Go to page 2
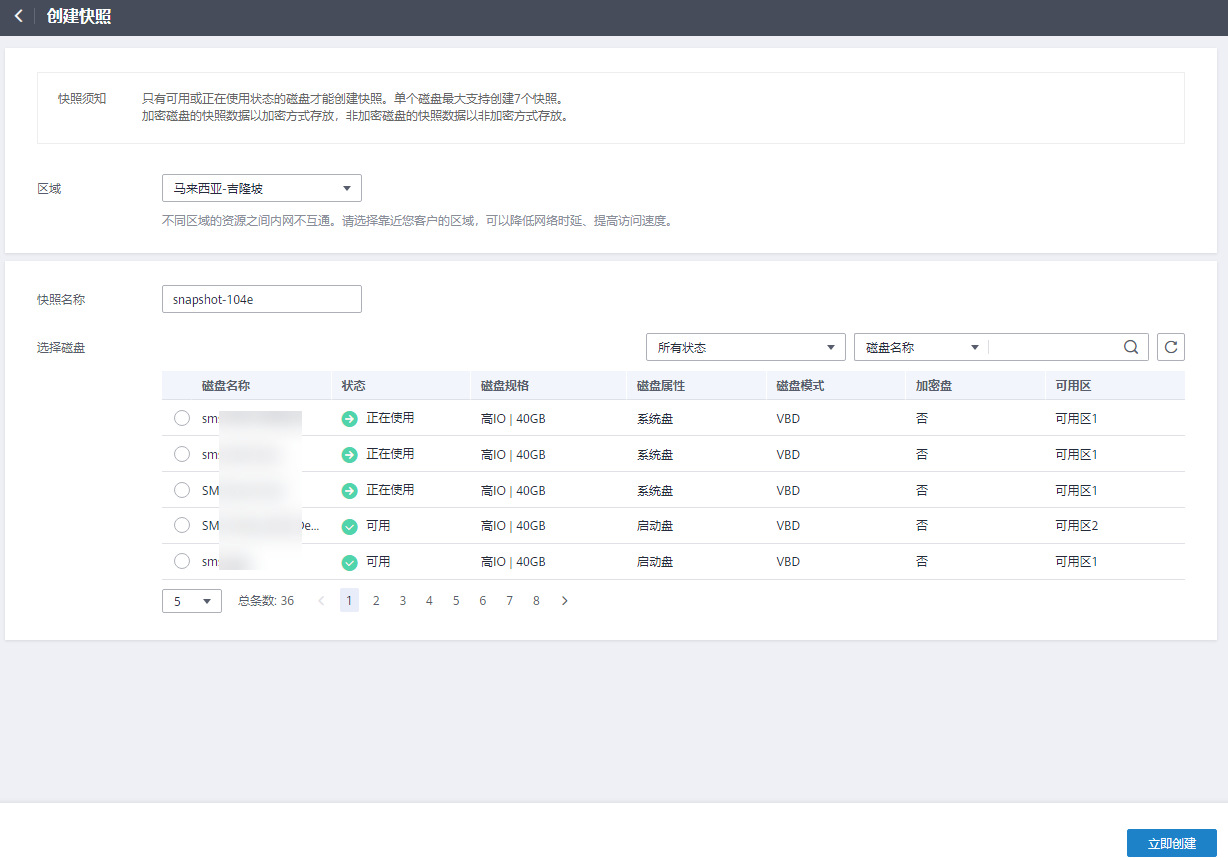Screen dimensions: 1228x860 (376, 601)
